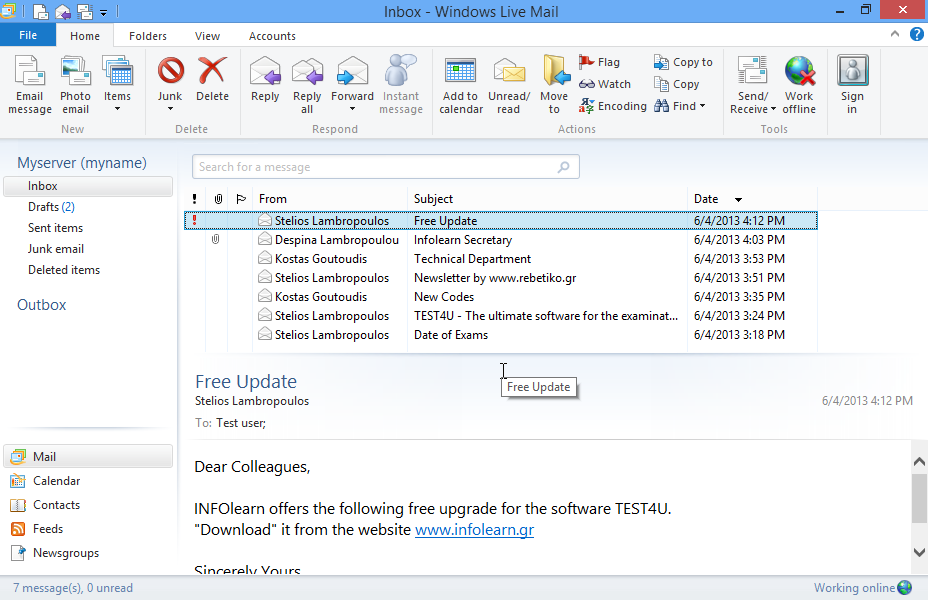
Task: Open Help with the question mark icon
Action: [x=916, y=34]
